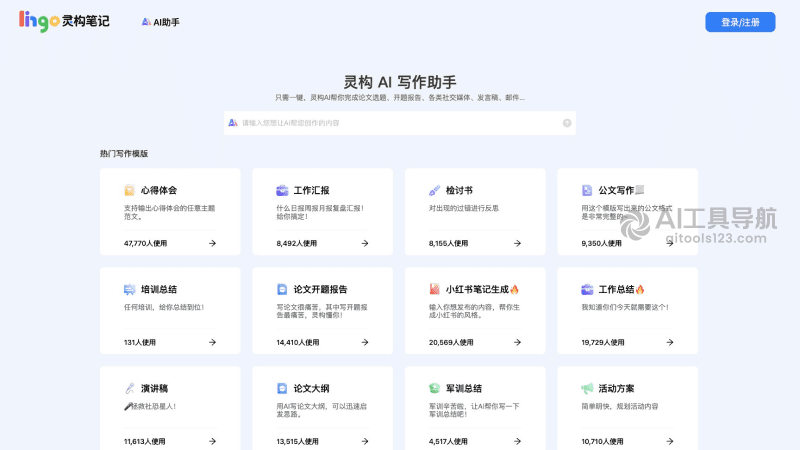This screenshot has height=450, width=800.
Task: Open the 小红书笔记生成 card arrow
Action: pyautogui.click(x=517, y=342)
